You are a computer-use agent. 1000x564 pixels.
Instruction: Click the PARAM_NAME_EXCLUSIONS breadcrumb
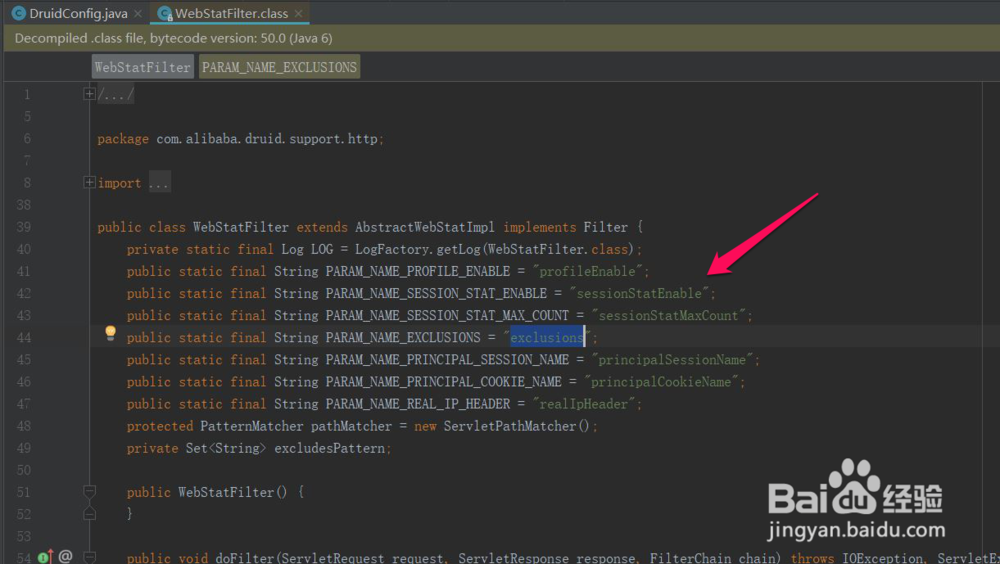click(x=279, y=67)
